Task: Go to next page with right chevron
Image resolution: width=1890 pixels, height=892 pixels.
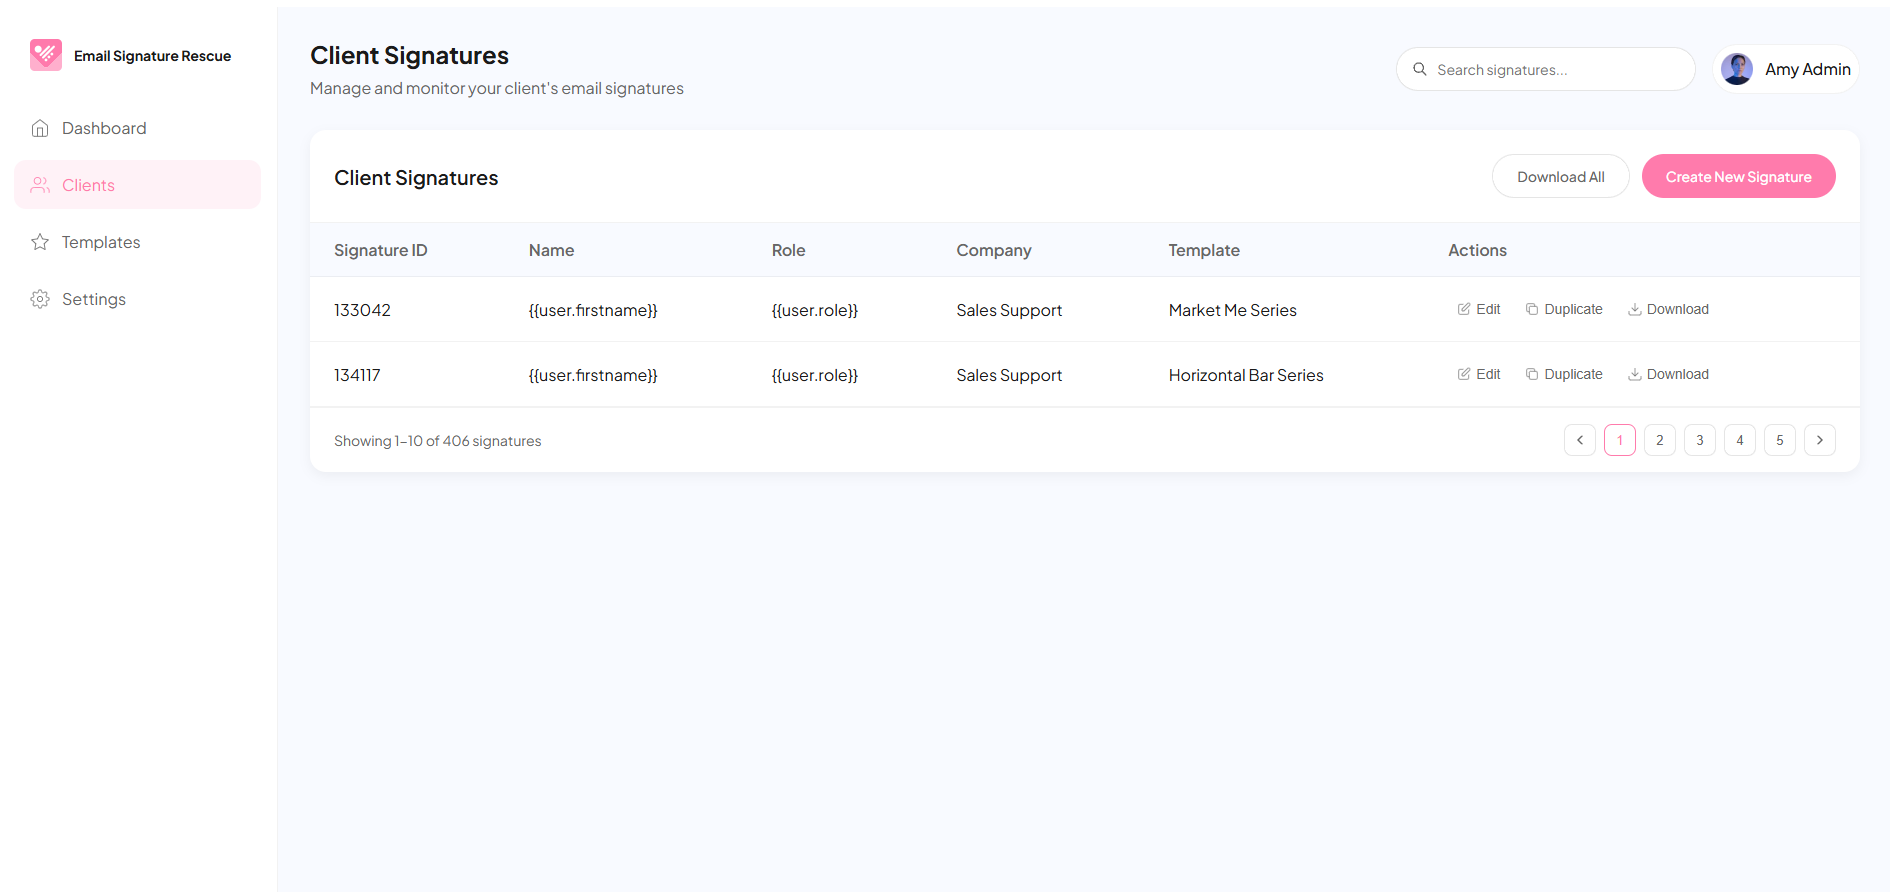Action: click(1820, 440)
